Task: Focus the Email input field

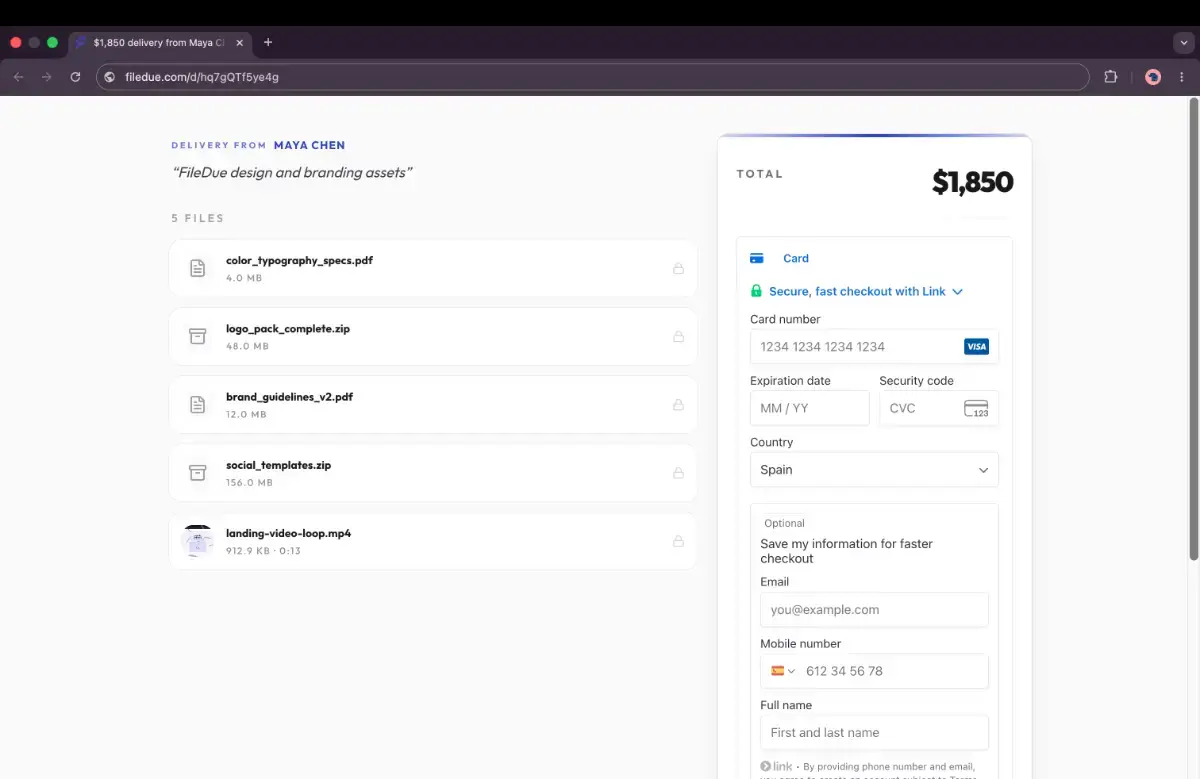Action: point(874,610)
